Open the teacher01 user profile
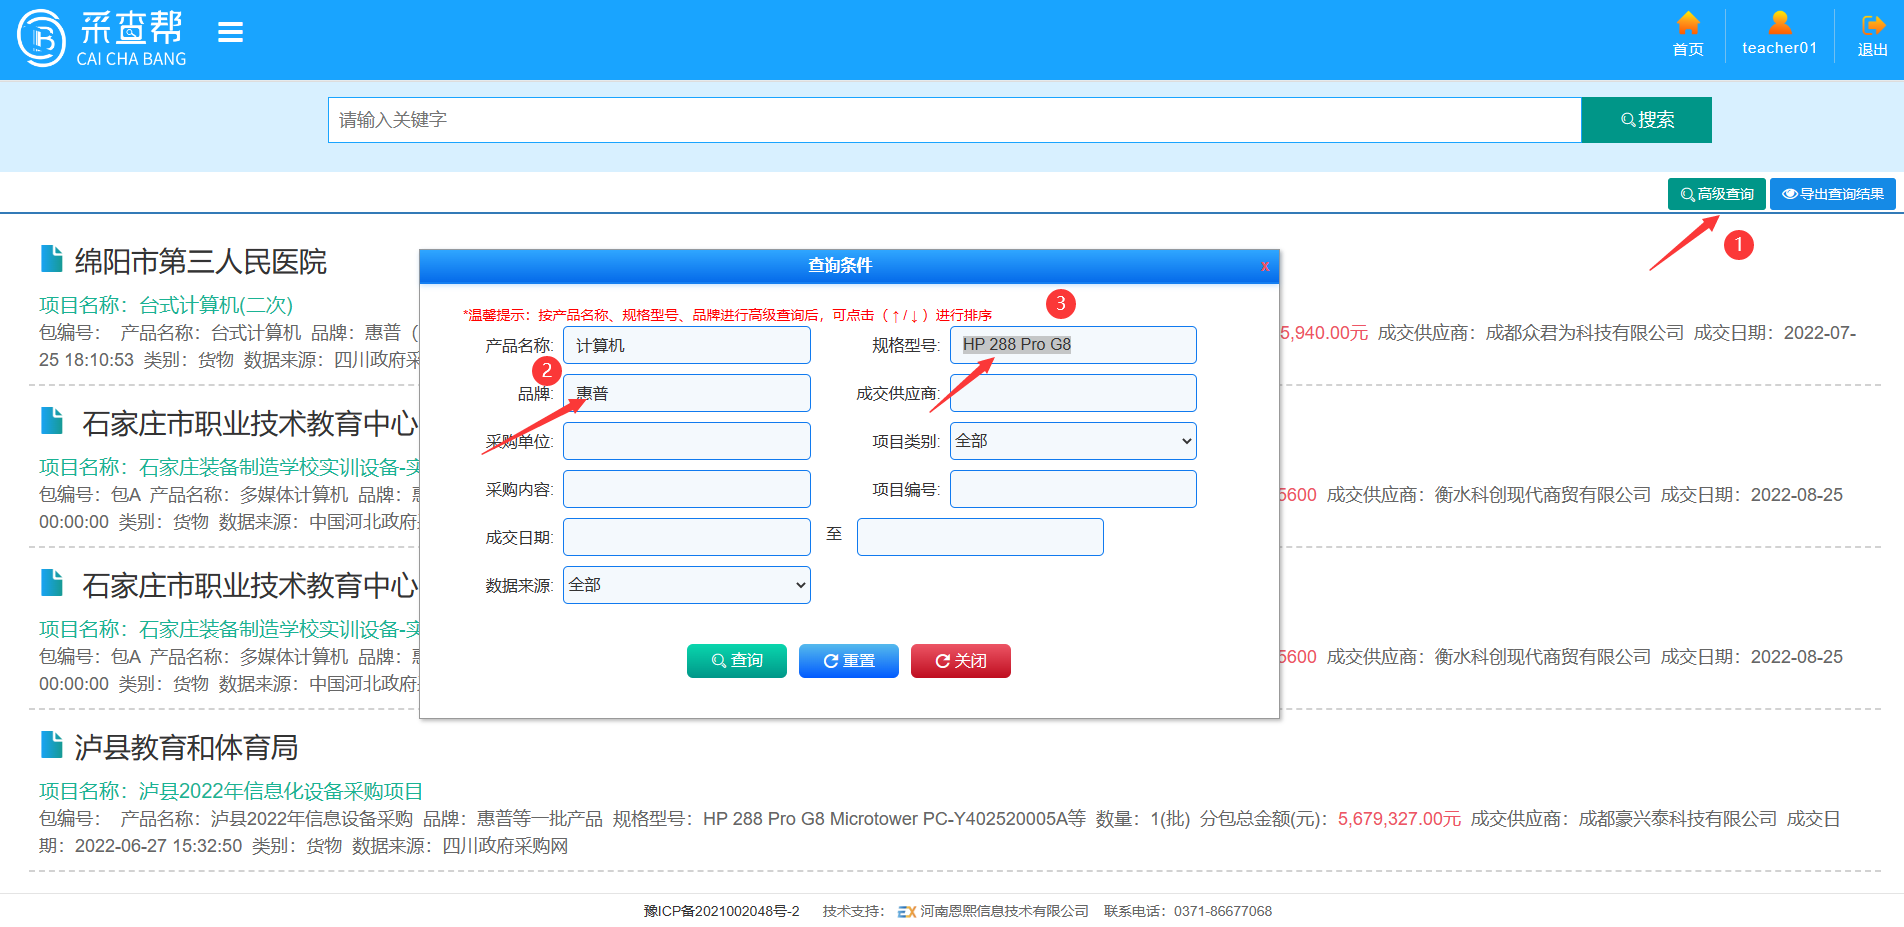Screen dimensions: 1904x927 tap(1779, 34)
